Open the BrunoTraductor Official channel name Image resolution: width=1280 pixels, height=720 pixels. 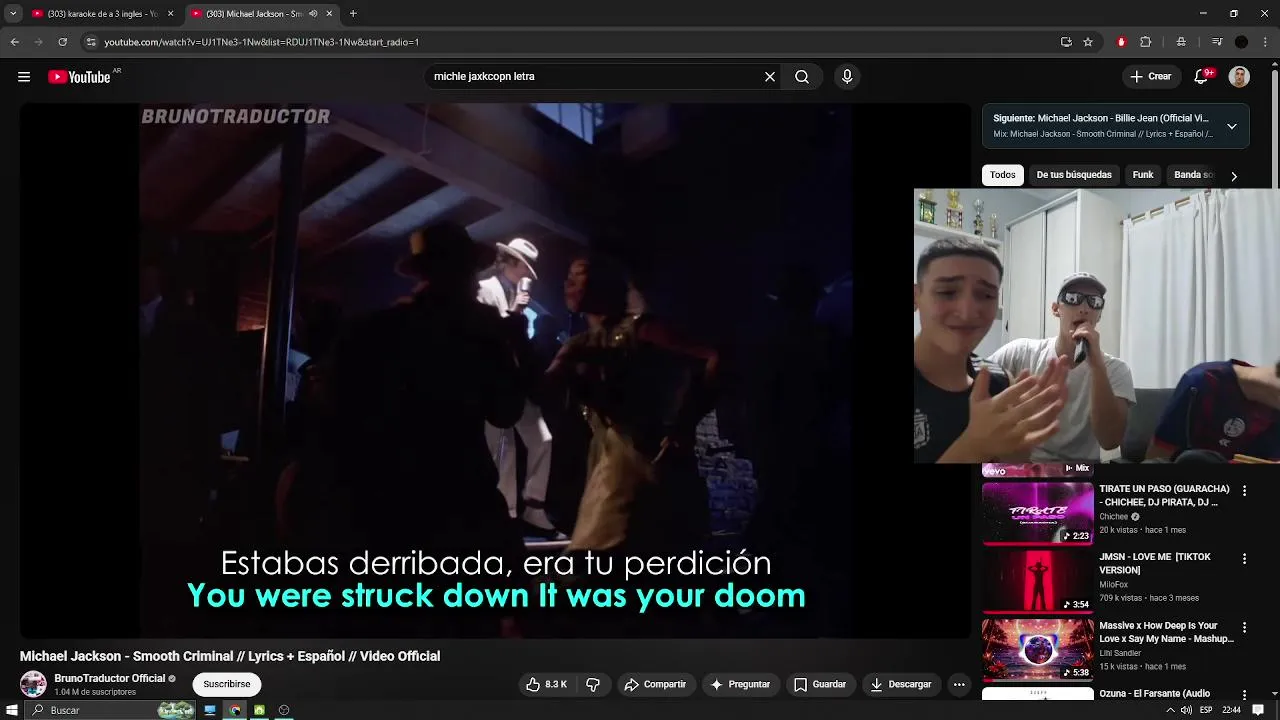click(x=110, y=679)
